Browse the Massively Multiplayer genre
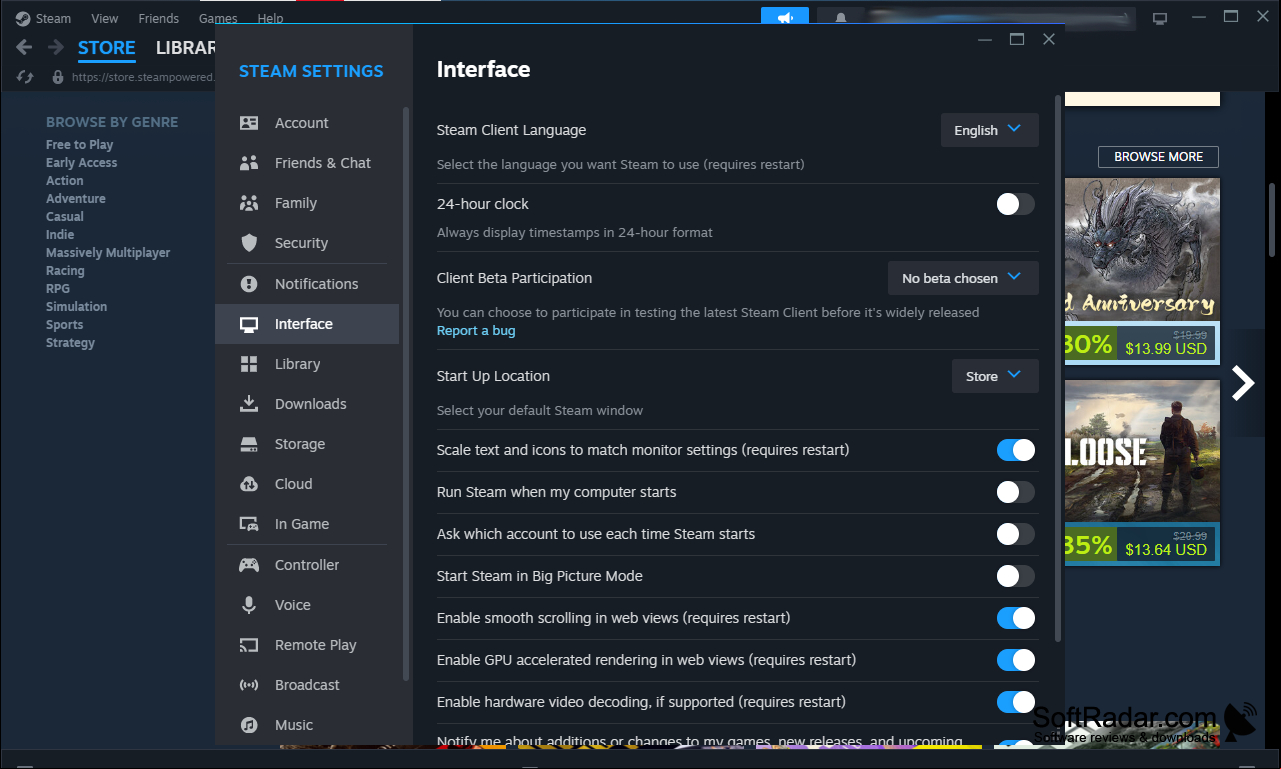 click(108, 253)
